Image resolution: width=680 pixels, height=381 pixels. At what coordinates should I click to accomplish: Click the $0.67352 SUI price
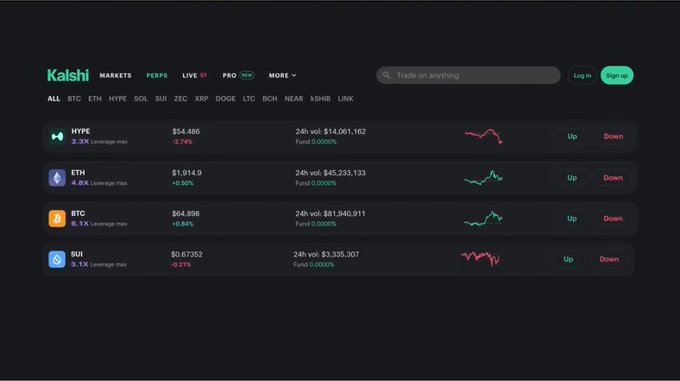(186, 254)
